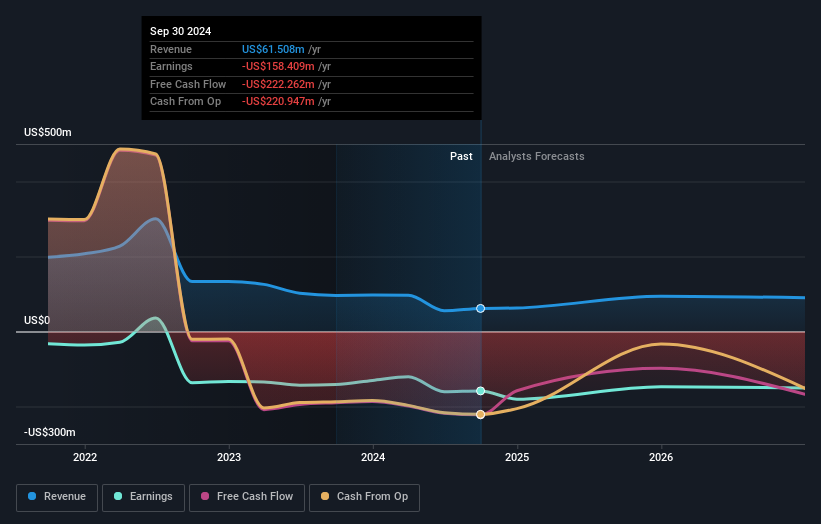Image resolution: width=821 pixels, height=524 pixels.
Task: Select the 2024 x-axis label
Action: [373, 457]
